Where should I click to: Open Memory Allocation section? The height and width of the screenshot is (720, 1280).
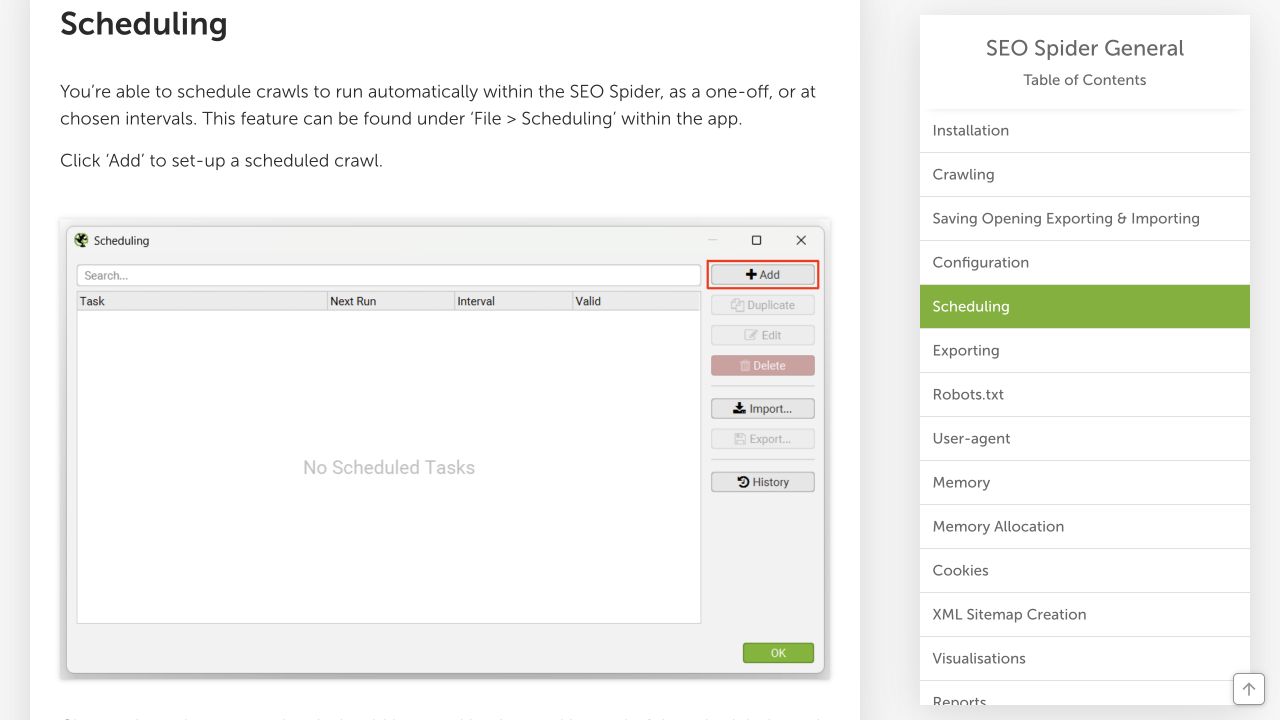tap(1085, 527)
